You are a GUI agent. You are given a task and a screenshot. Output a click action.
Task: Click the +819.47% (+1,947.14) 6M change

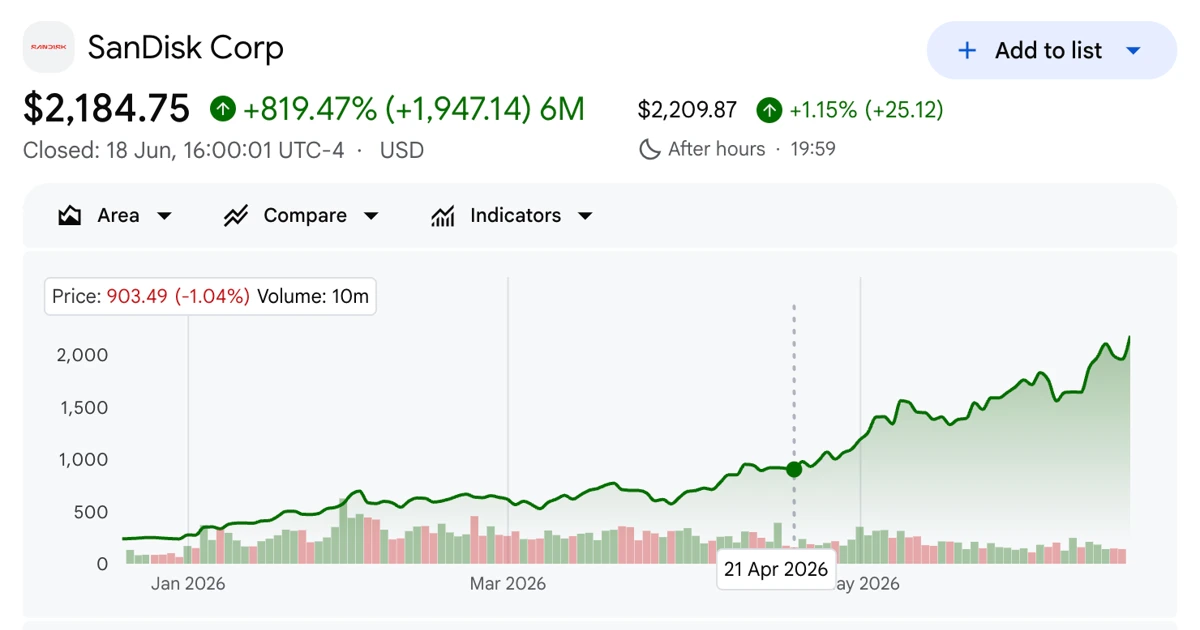coord(414,108)
